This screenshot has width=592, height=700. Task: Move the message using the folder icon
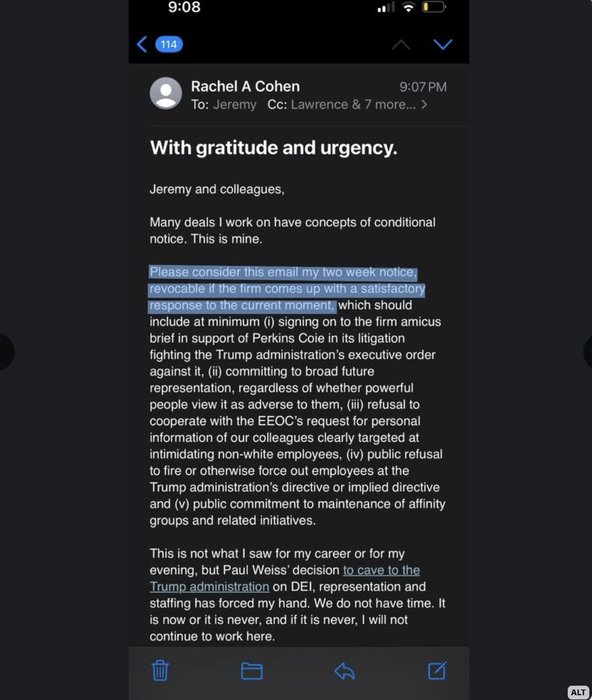coord(252,671)
